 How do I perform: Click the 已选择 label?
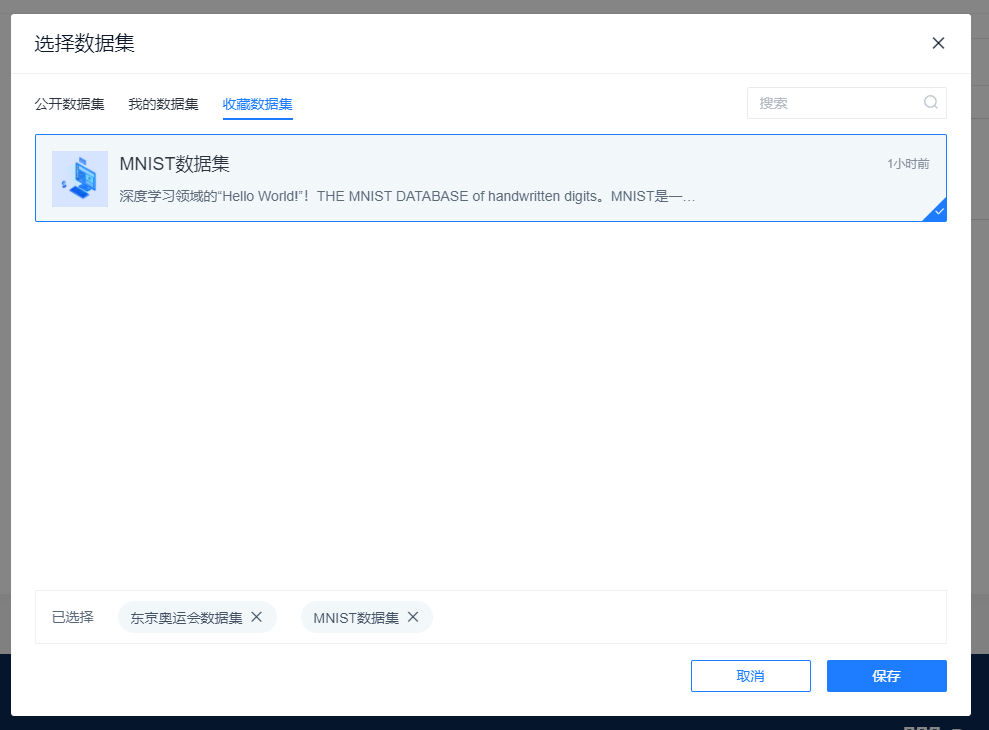(73, 617)
